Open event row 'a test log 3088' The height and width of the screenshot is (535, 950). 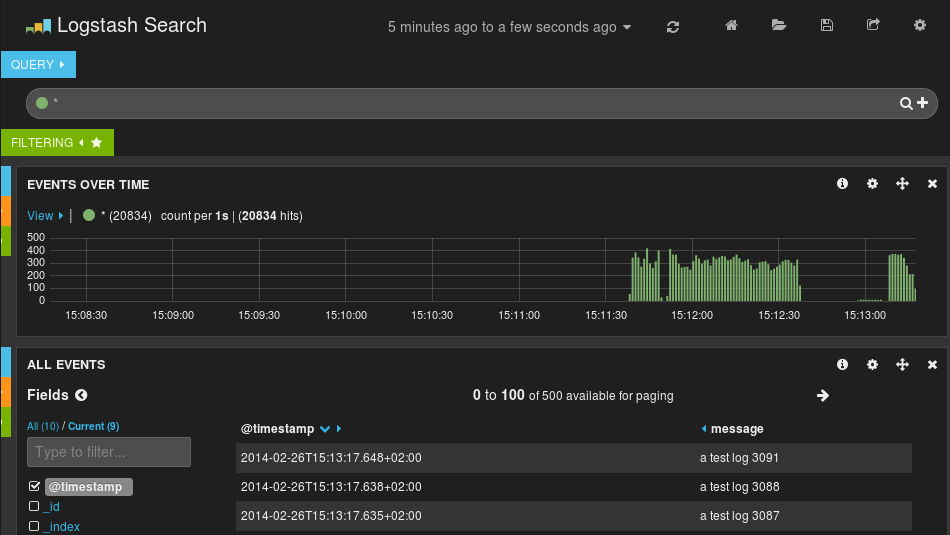574,487
